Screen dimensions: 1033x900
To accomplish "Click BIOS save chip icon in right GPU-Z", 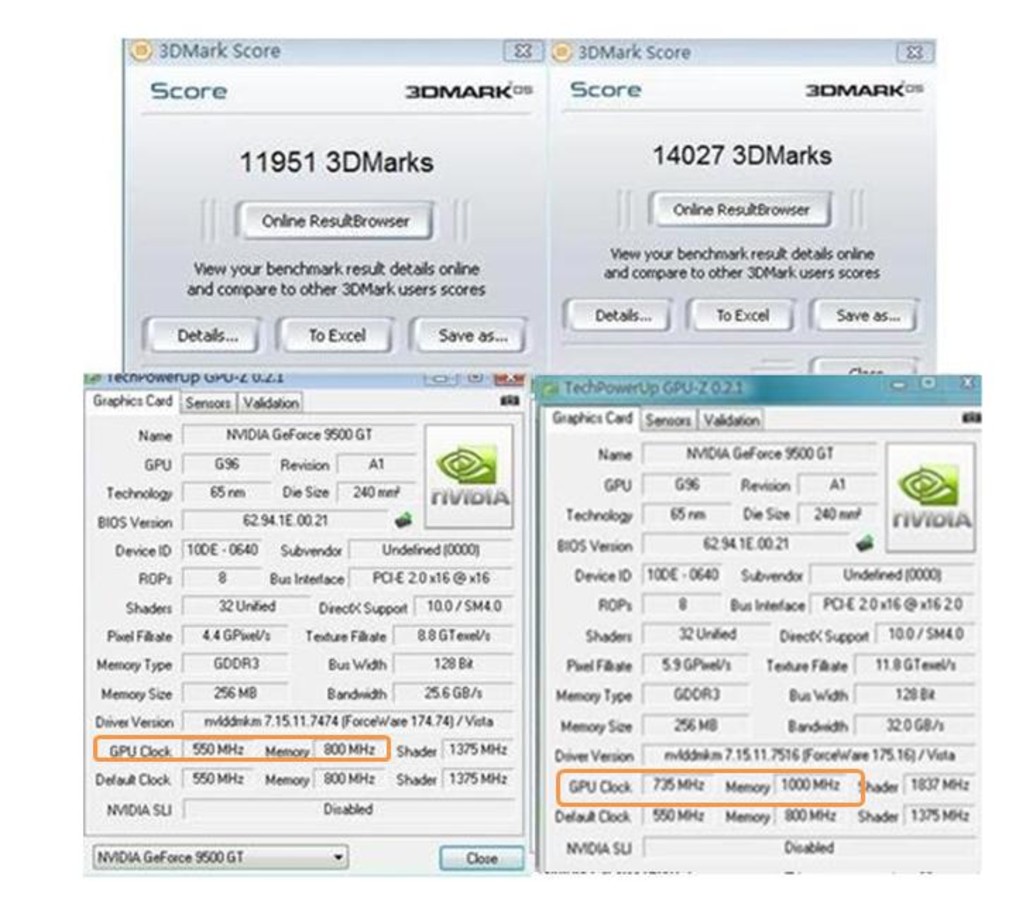I will coord(864,544).
